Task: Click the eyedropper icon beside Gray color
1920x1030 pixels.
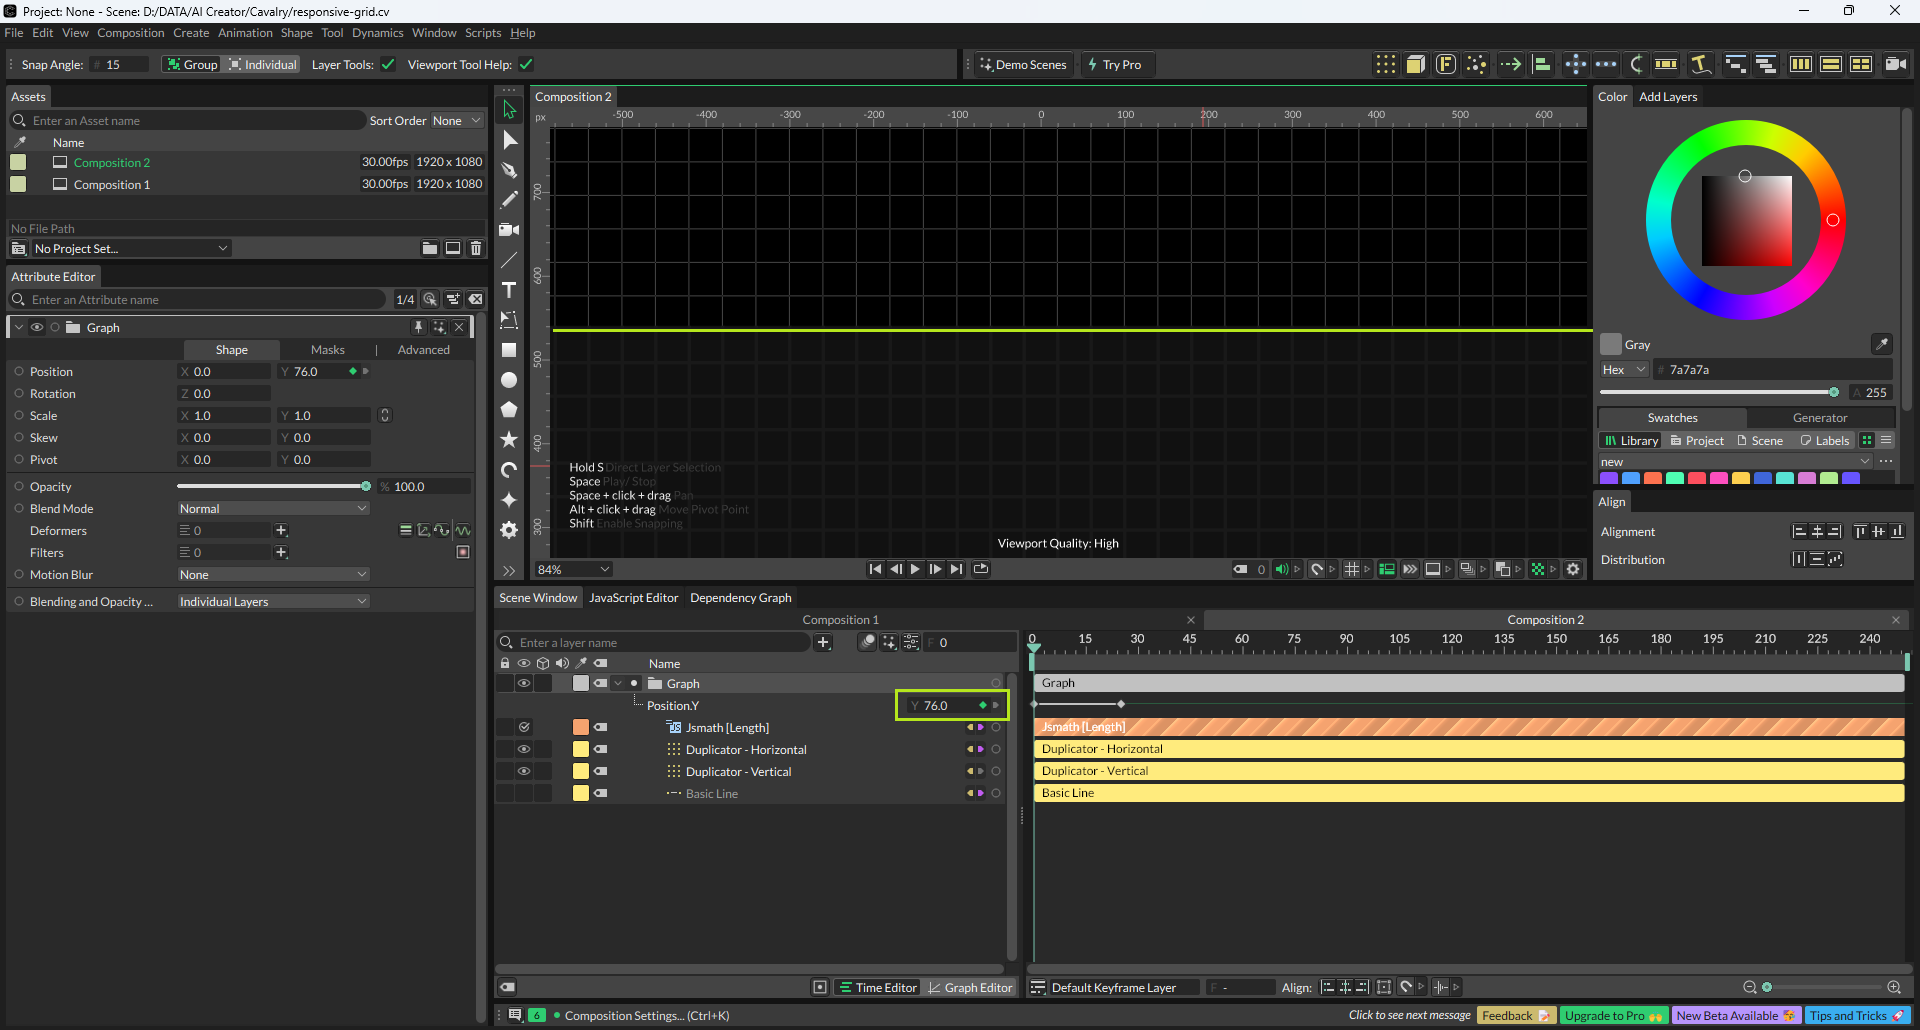Action: (1881, 344)
